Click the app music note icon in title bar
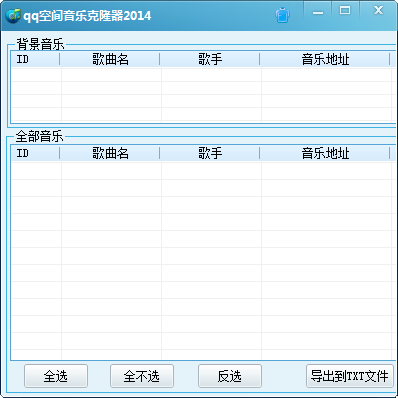This screenshot has width=398, height=398. pos(13,15)
